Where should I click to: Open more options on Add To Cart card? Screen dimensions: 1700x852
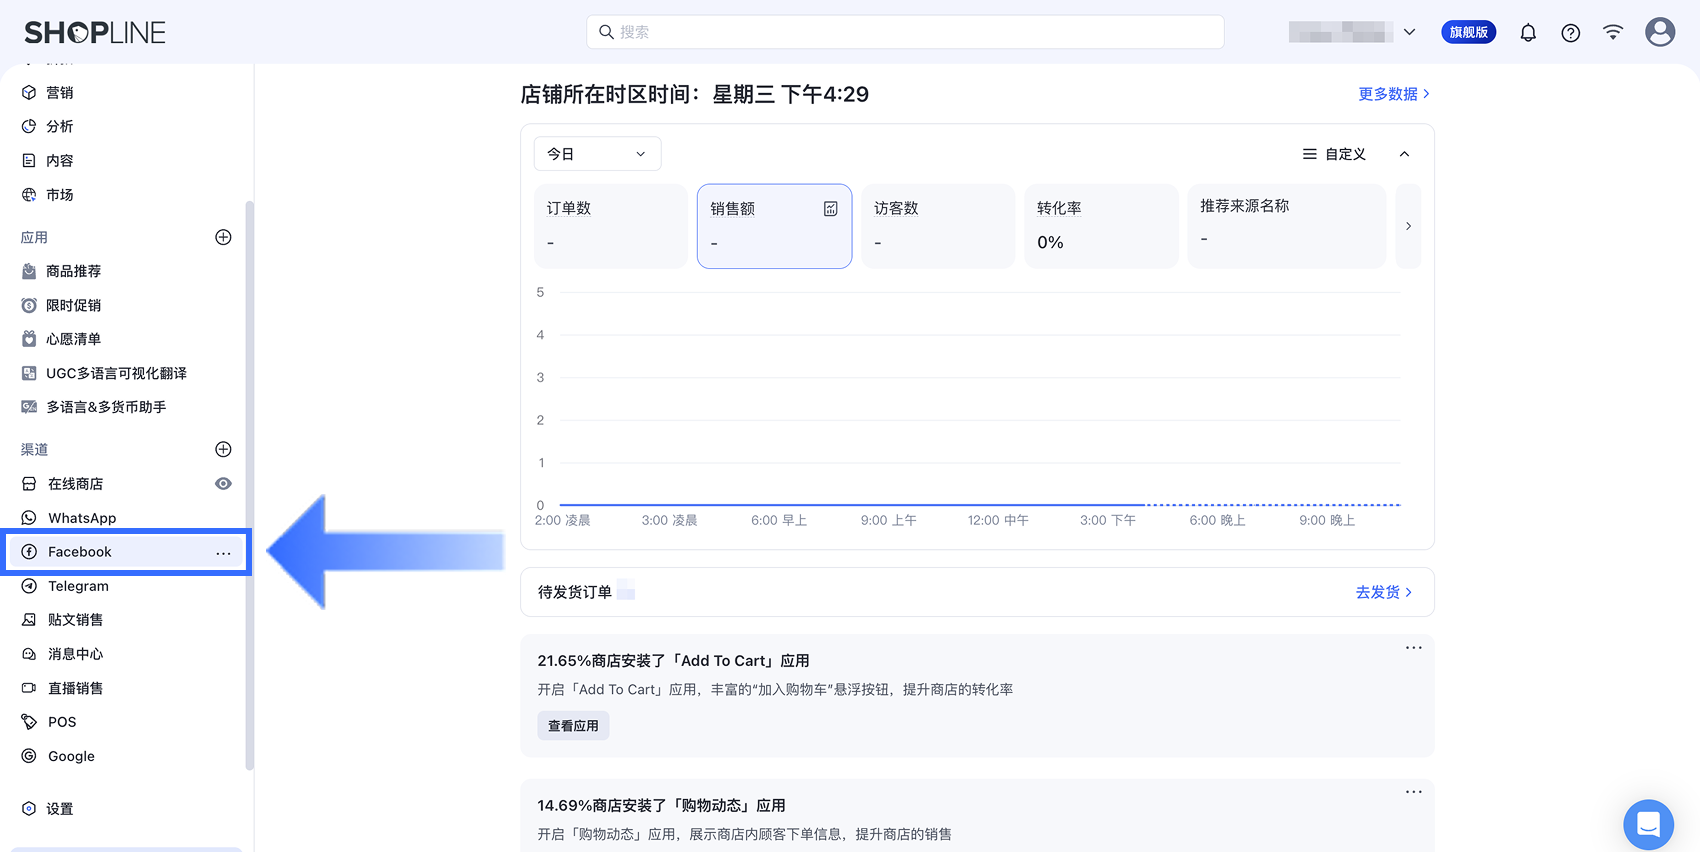click(1413, 648)
